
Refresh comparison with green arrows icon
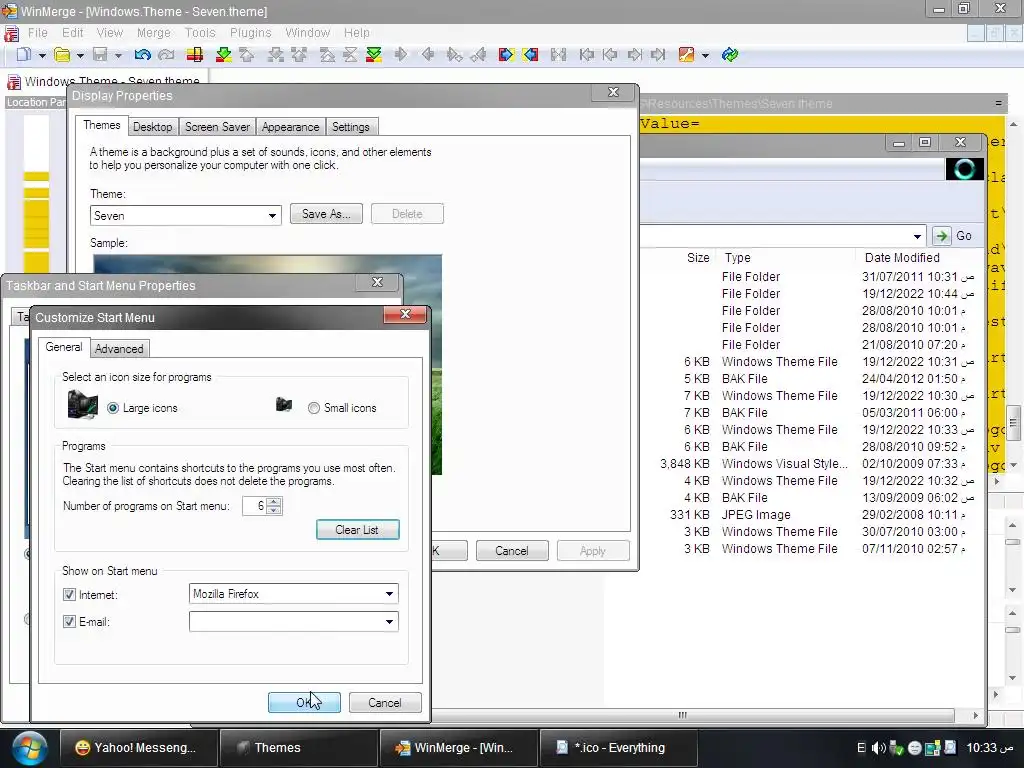point(730,55)
